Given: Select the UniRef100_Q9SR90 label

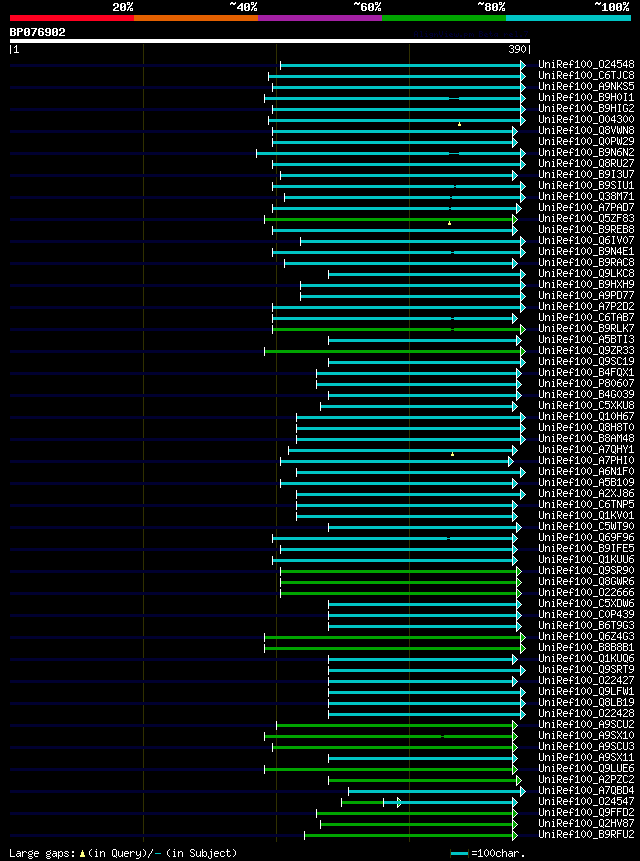Looking at the screenshot, I should point(586,570).
